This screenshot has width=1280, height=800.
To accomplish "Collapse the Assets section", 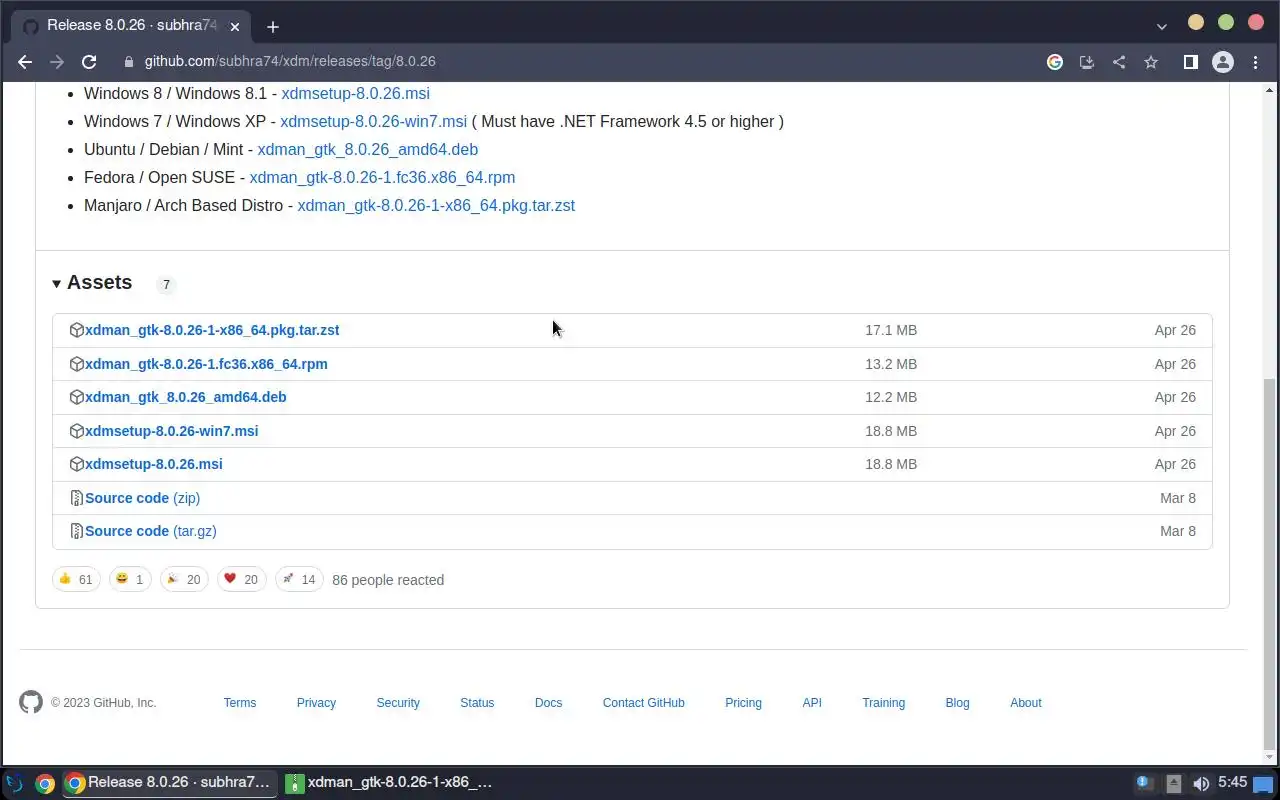I will (92, 283).
